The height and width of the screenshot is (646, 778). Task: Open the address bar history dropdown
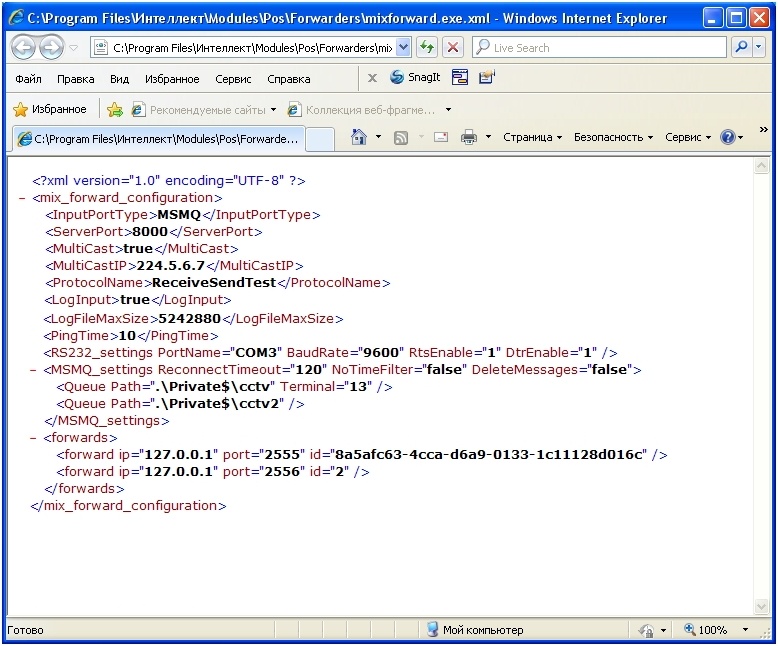click(403, 47)
